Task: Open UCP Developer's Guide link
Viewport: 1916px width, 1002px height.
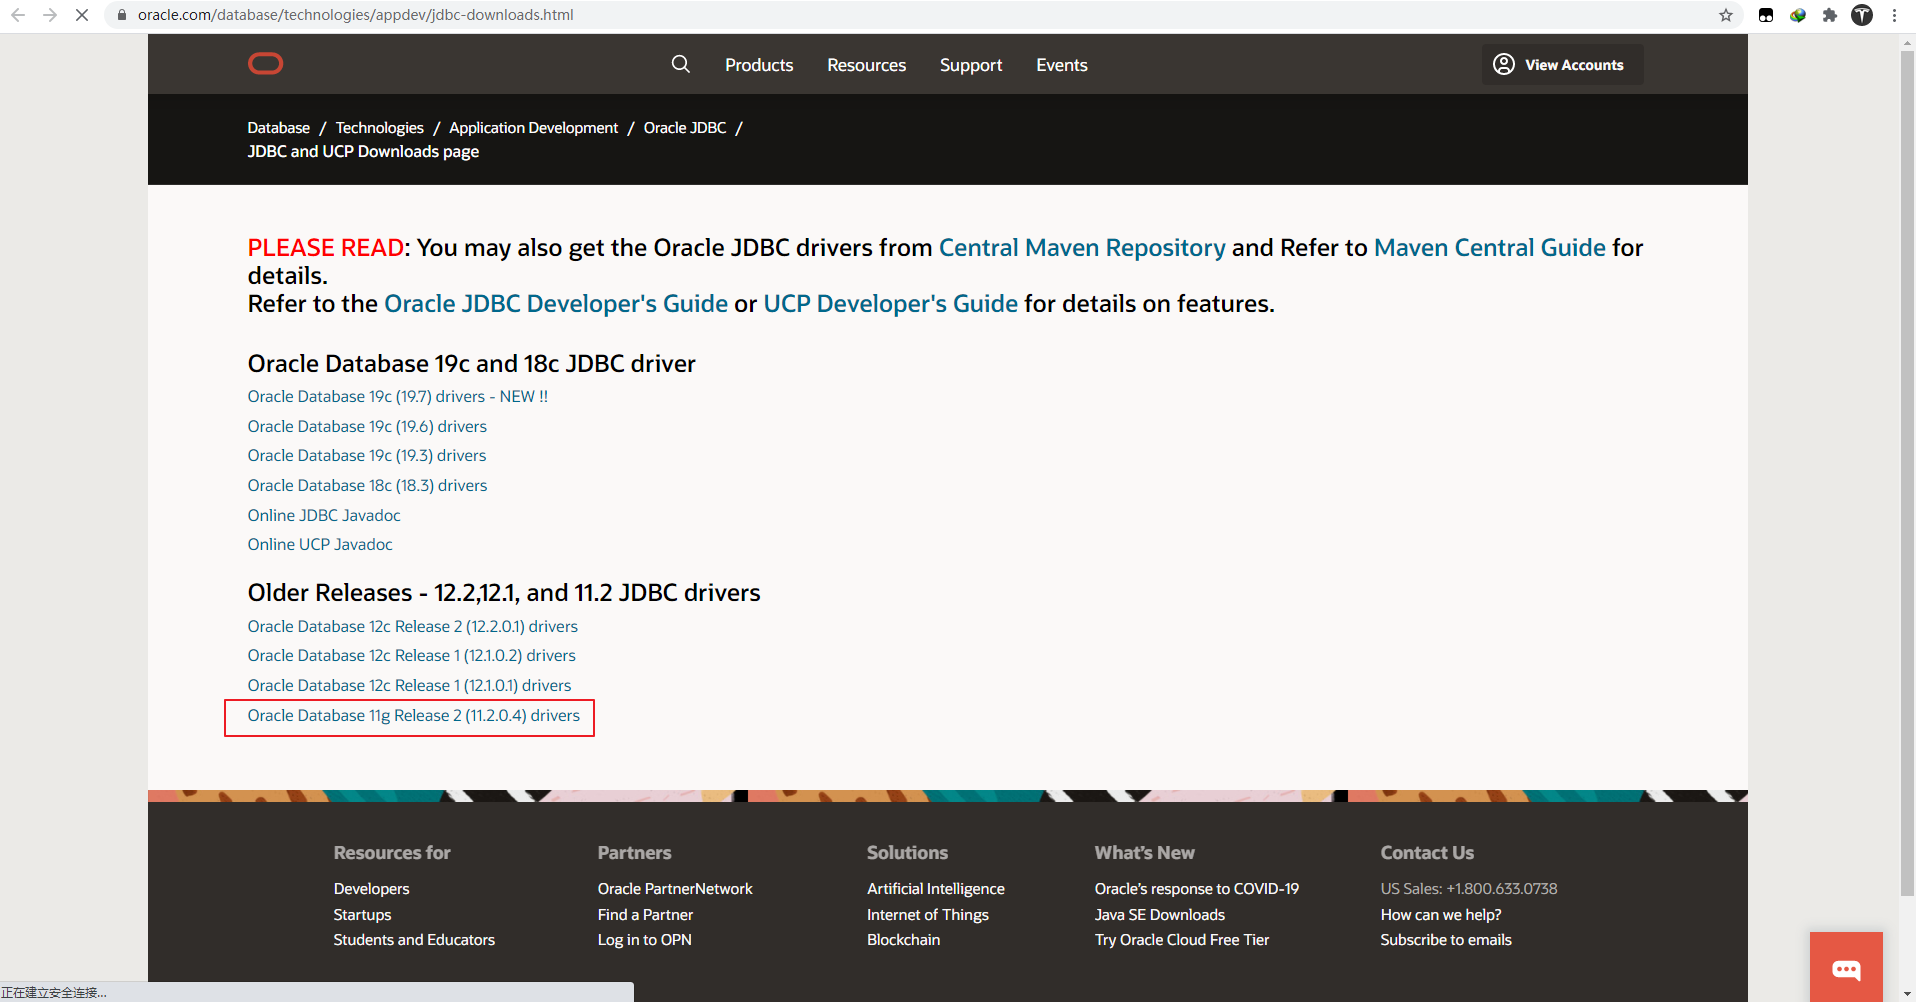Action: pyautogui.click(x=890, y=303)
